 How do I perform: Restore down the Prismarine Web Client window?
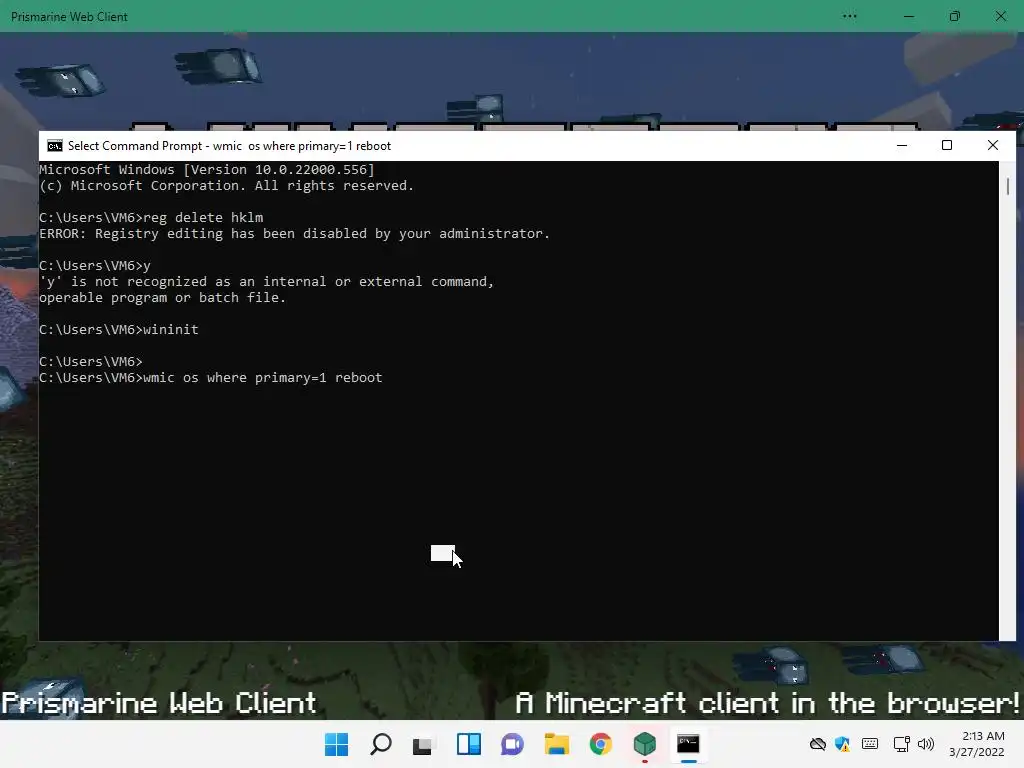coord(955,16)
